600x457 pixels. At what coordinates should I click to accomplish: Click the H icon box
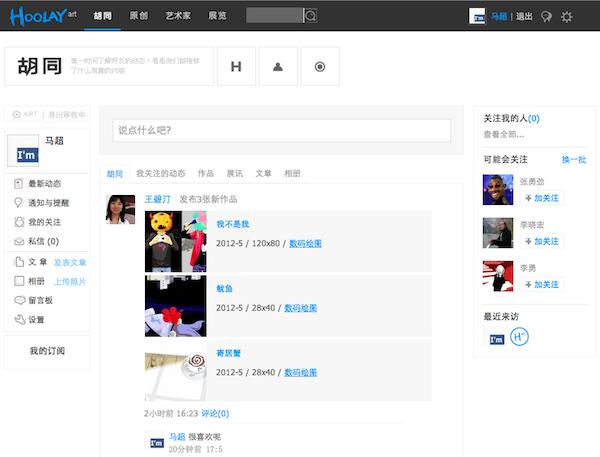[236, 67]
